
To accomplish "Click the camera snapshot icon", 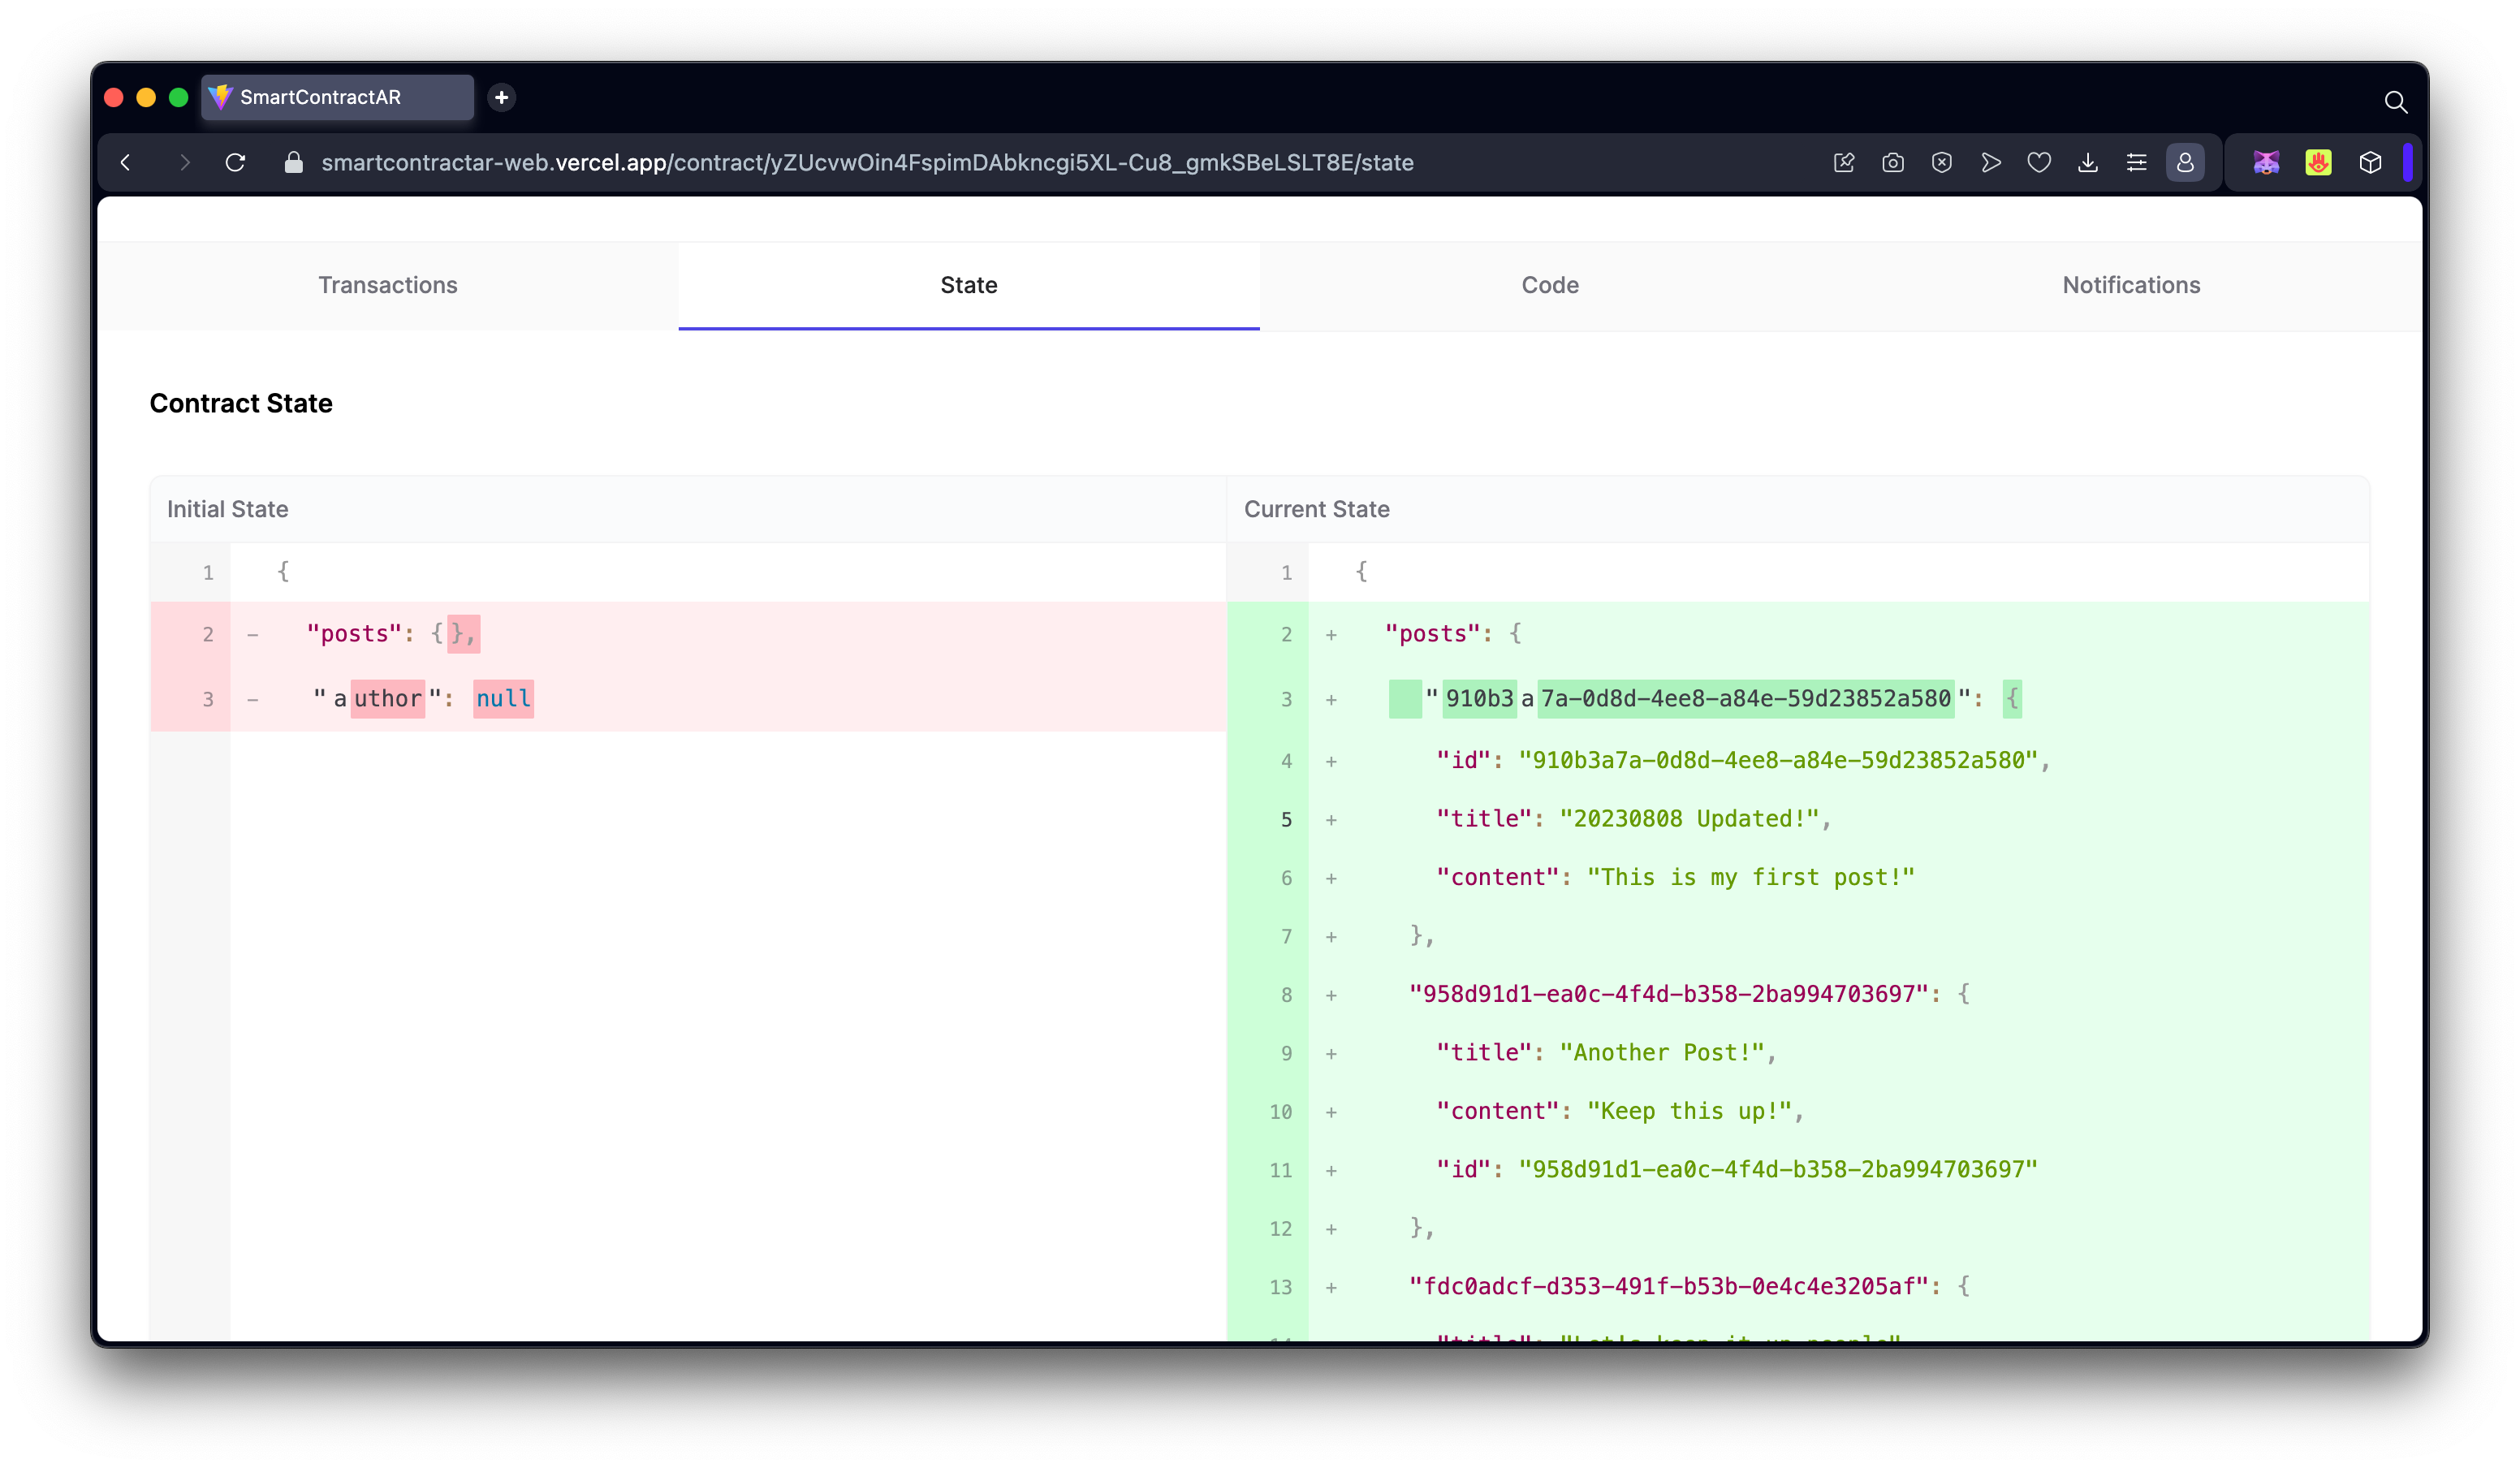I will point(1892,162).
